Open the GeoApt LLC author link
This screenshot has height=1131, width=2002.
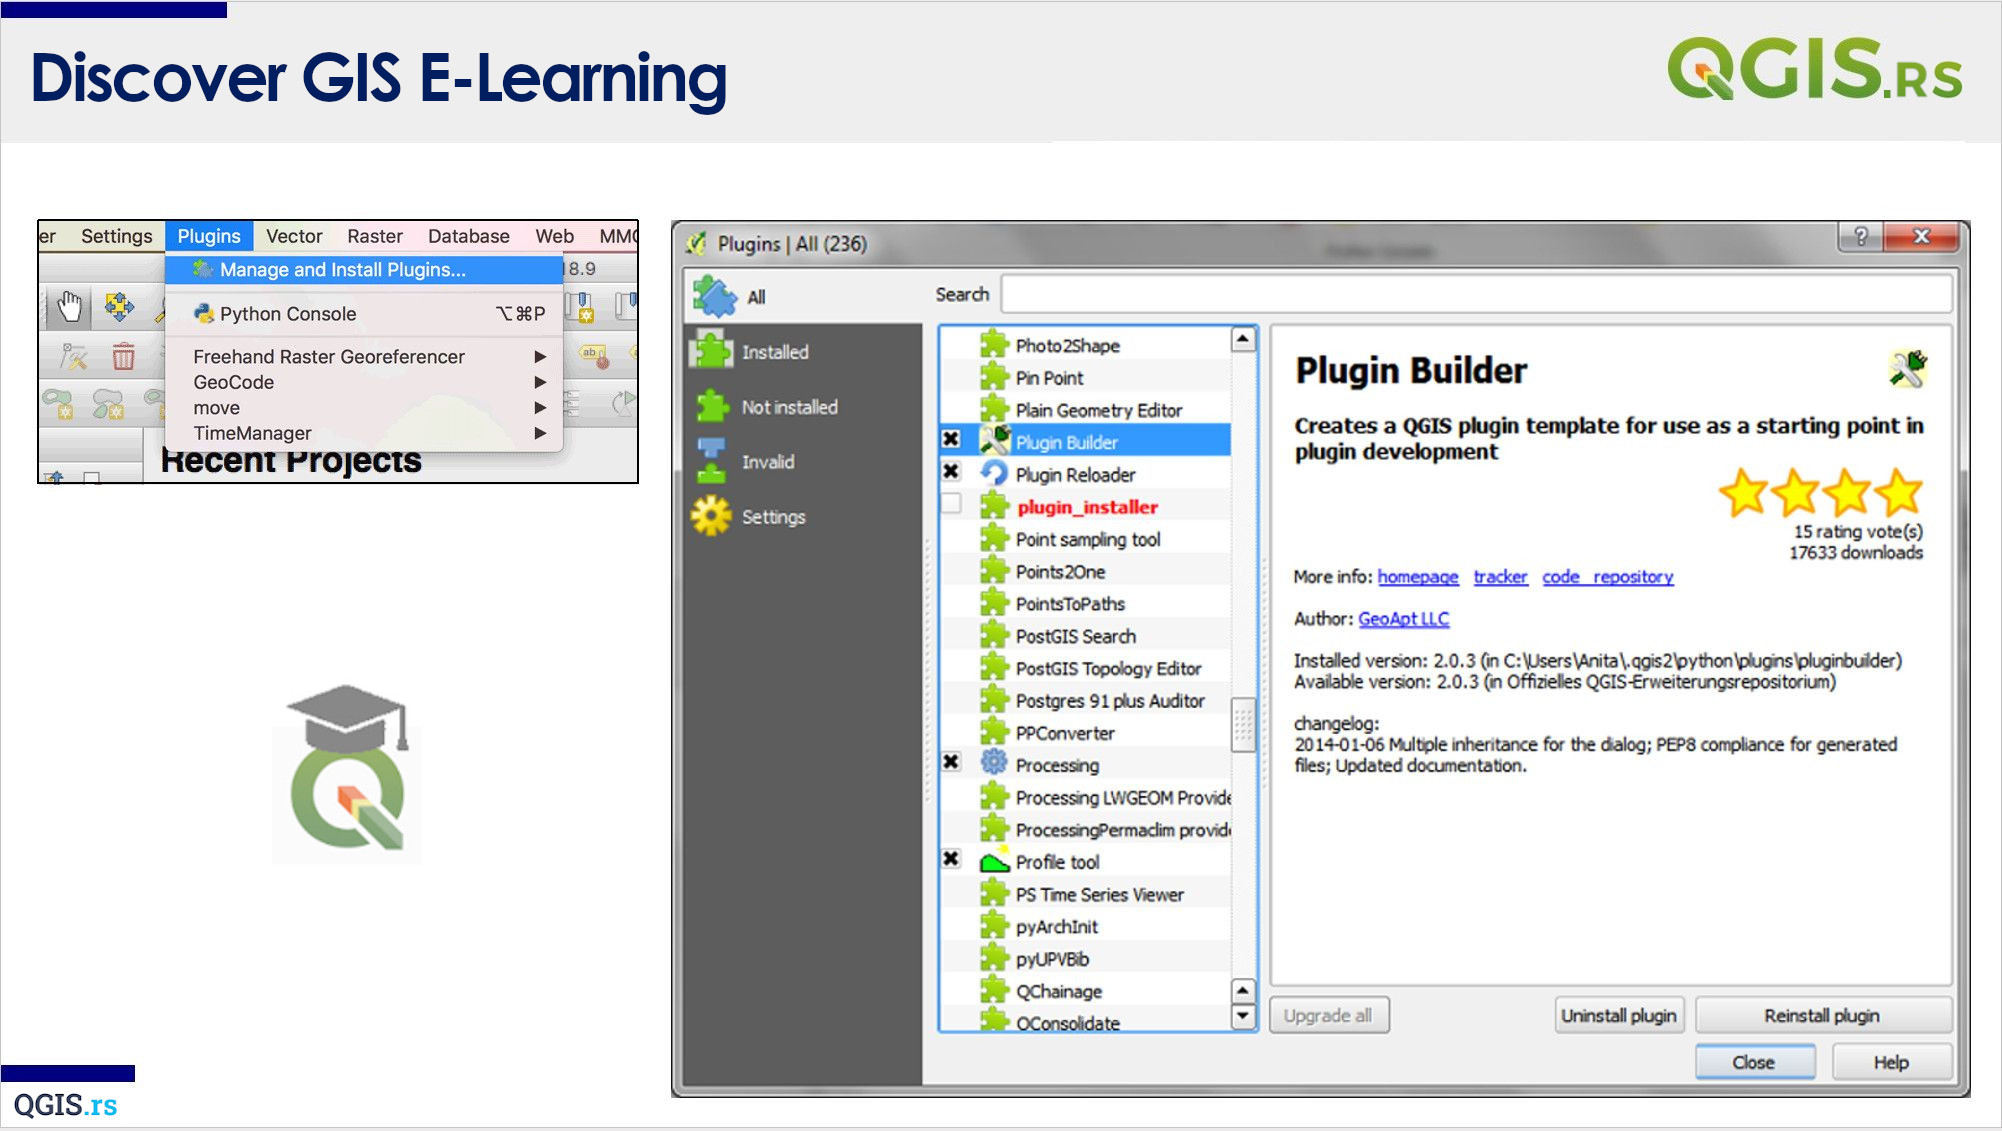[x=1403, y=619]
